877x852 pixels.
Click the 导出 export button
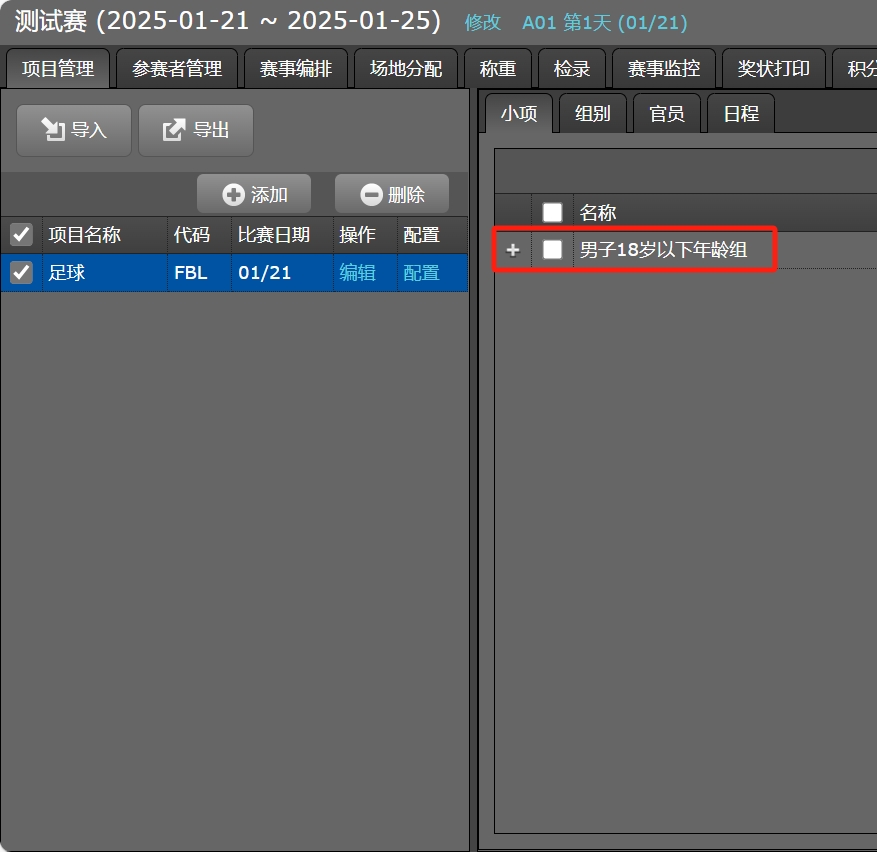(196, 130)
